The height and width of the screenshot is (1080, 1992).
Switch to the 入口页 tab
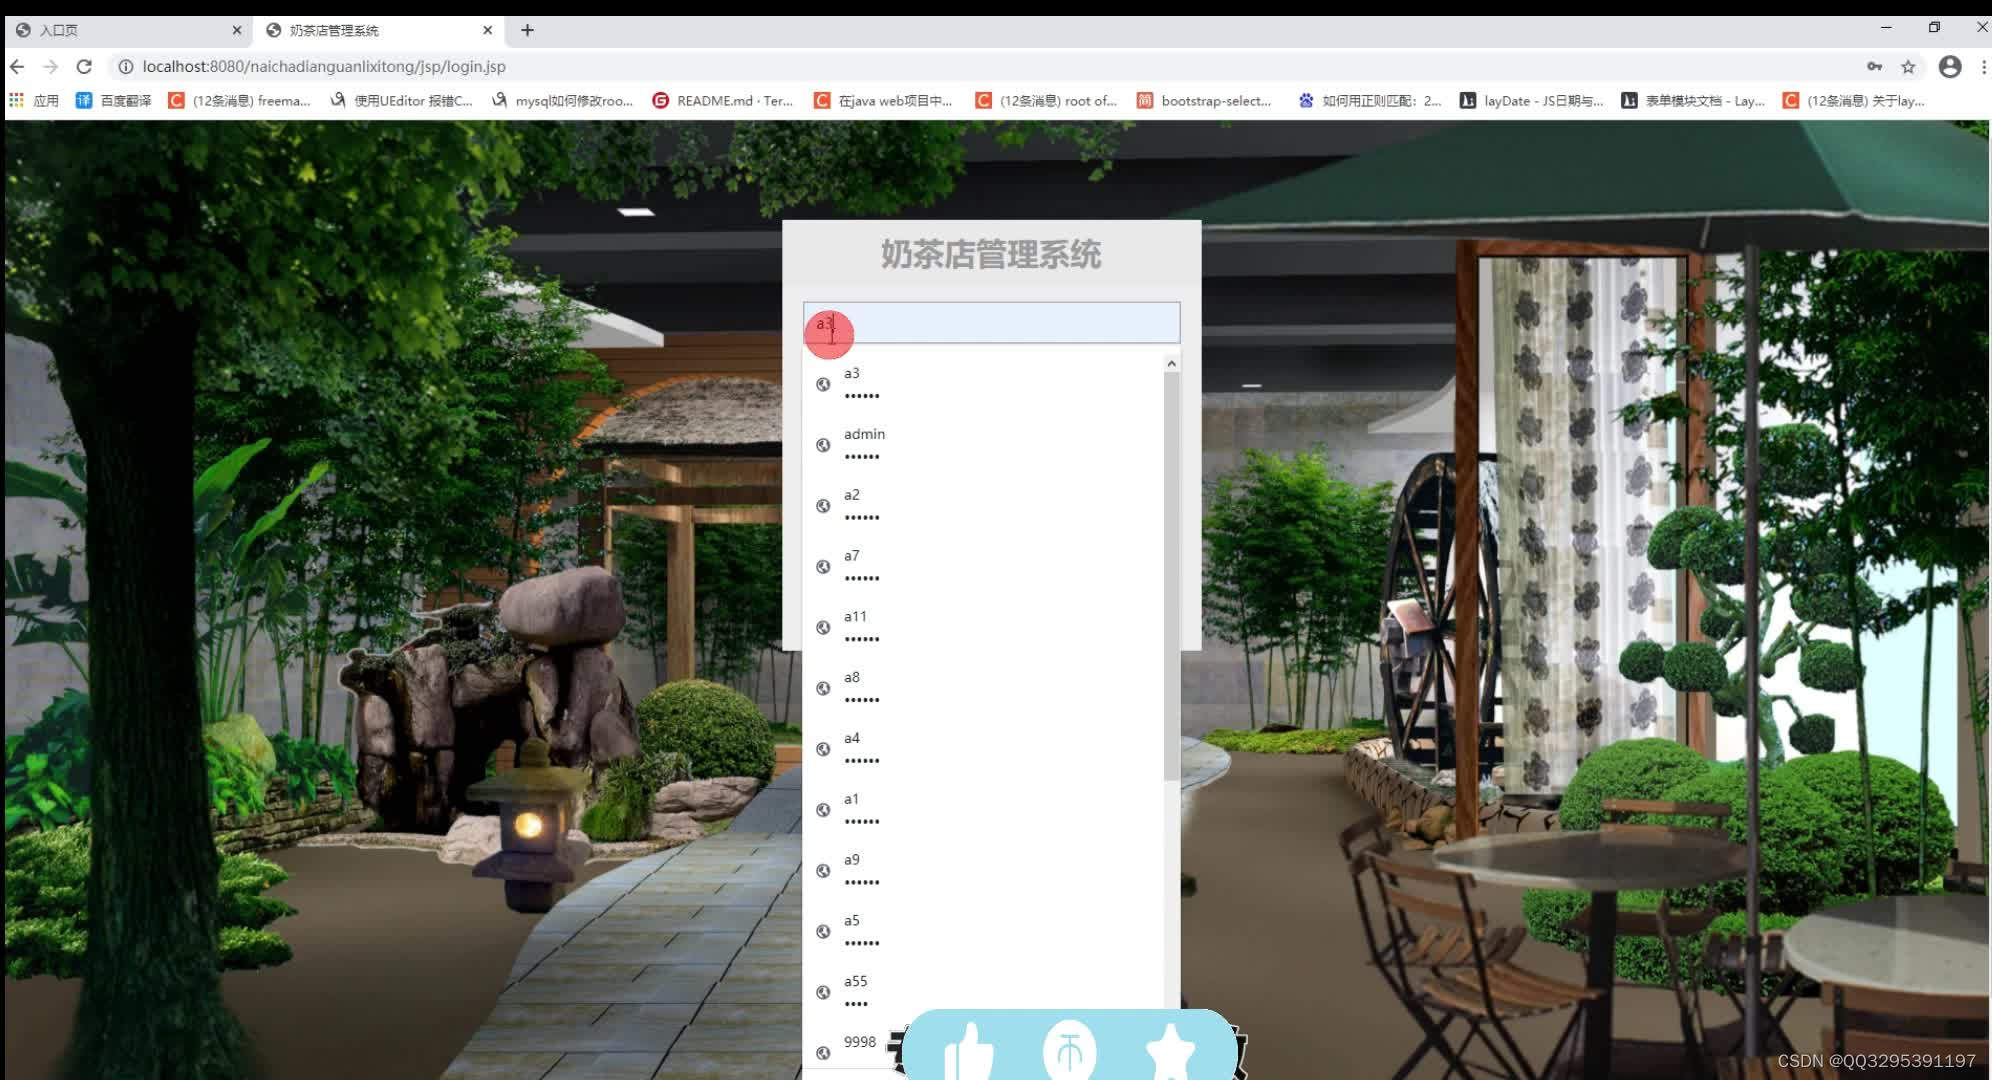(x=128, y=30)
